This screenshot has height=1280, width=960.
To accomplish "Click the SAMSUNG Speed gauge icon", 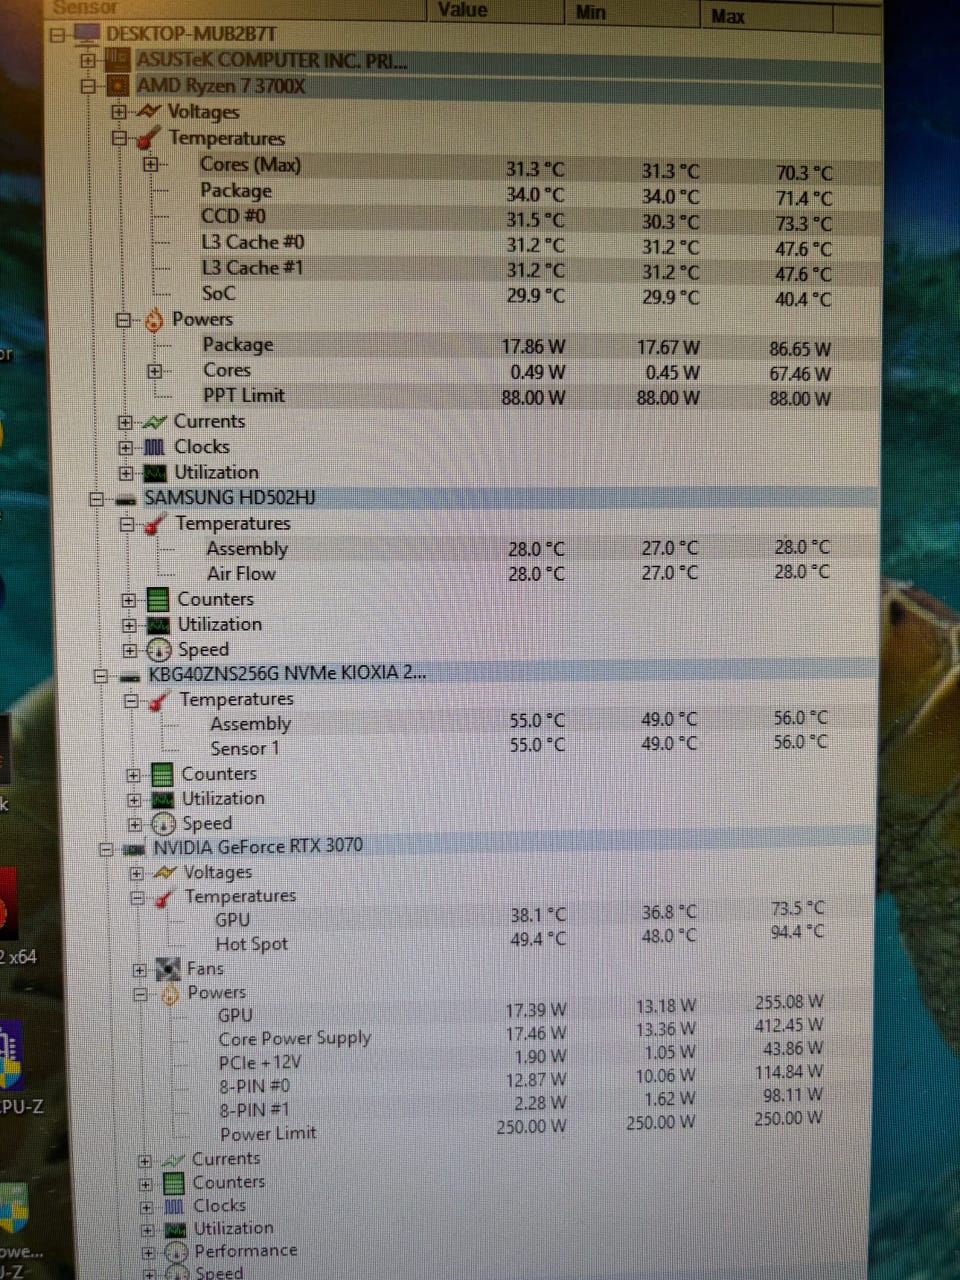I will point(159,650).
